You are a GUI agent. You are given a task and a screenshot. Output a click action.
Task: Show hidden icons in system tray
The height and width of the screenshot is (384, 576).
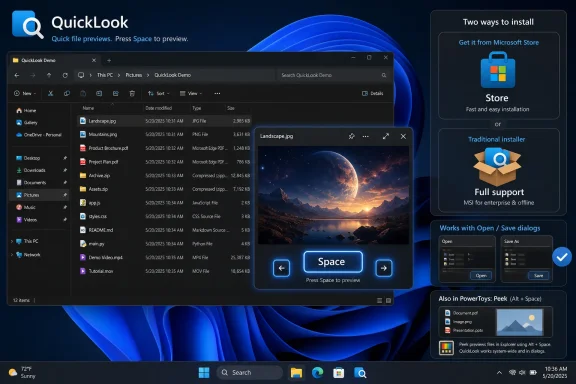click(499, 373)
